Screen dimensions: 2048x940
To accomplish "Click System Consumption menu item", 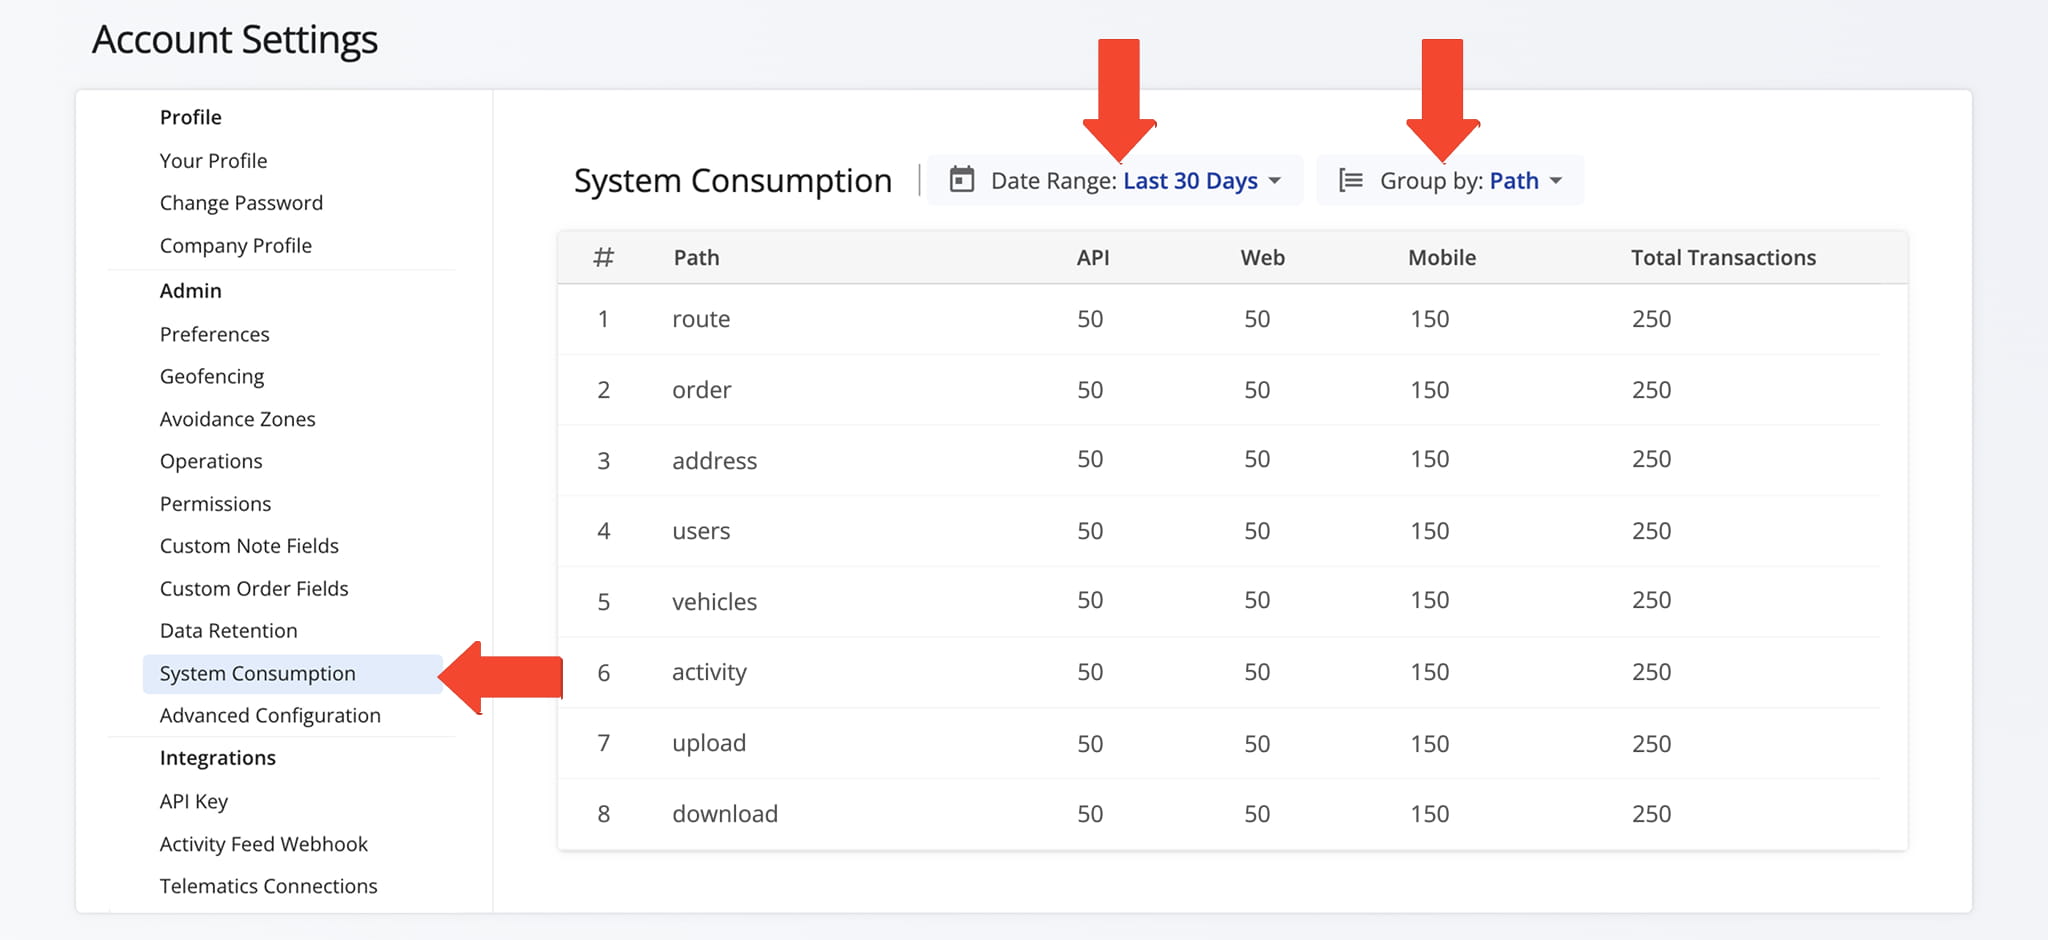I will click(x=257, y=674).
